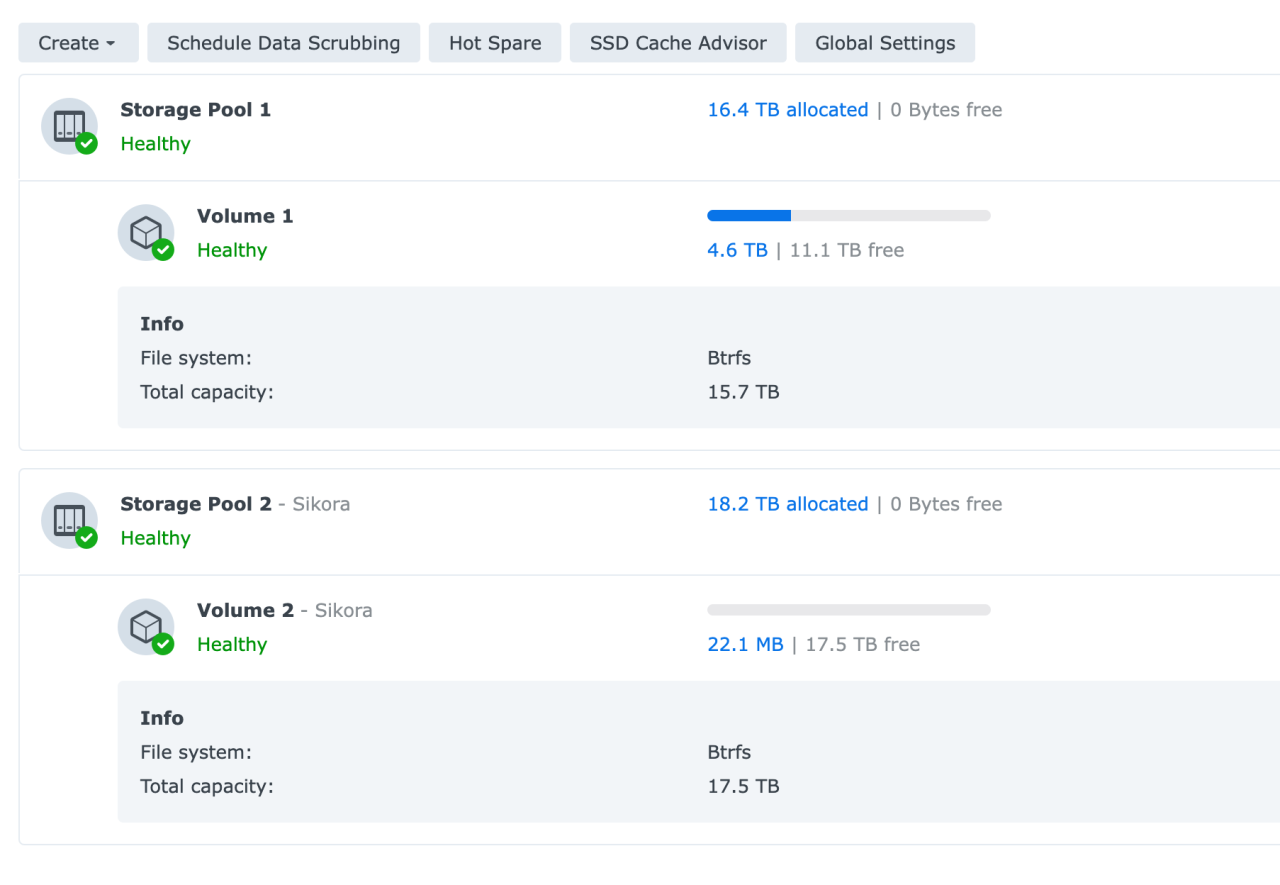Open the Create dropdown menu
Screen dimensions: 1280x885
[77, 43]
